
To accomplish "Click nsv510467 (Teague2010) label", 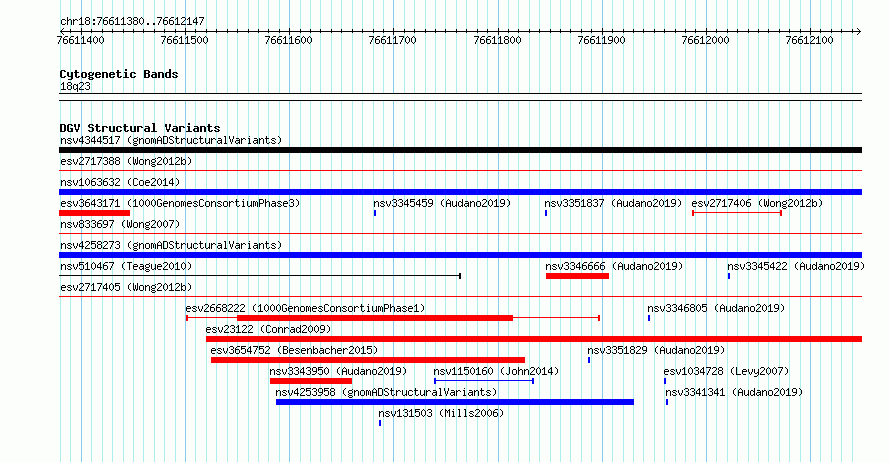I will click(x=126, y=266).
